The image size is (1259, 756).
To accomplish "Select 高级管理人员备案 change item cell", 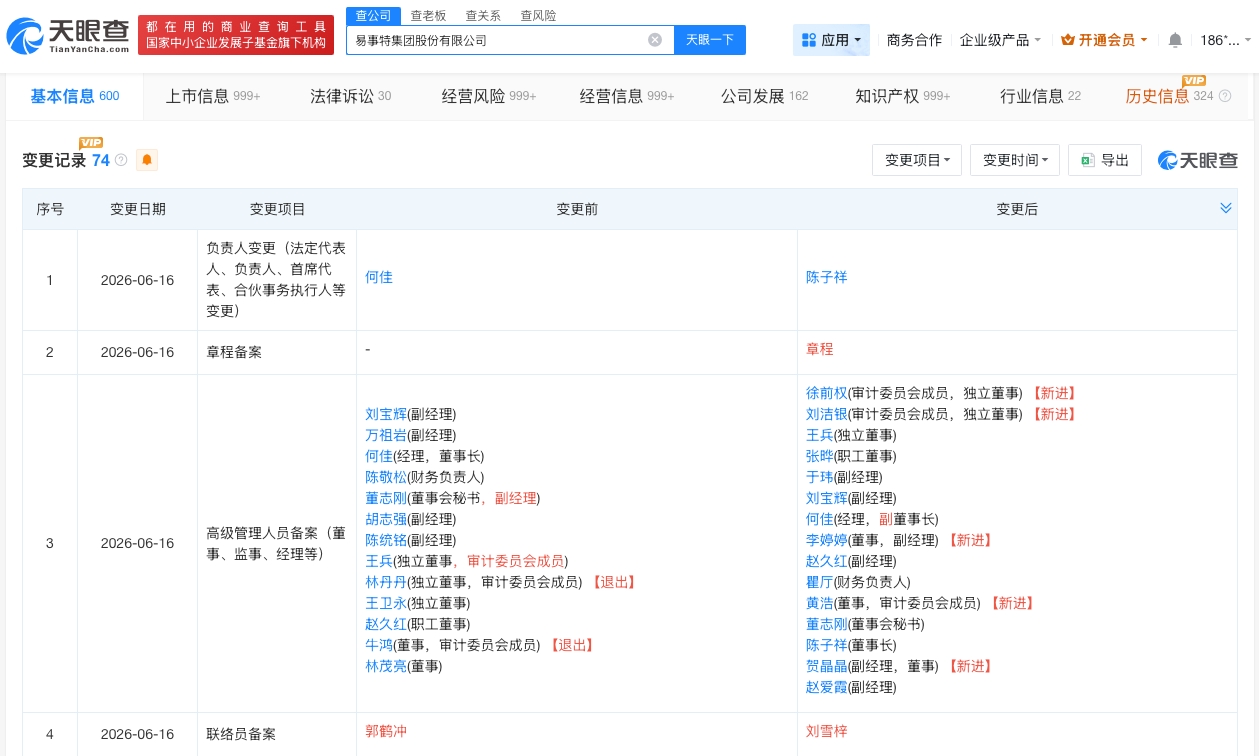I will pyautogui.click(x=277, y=543).
